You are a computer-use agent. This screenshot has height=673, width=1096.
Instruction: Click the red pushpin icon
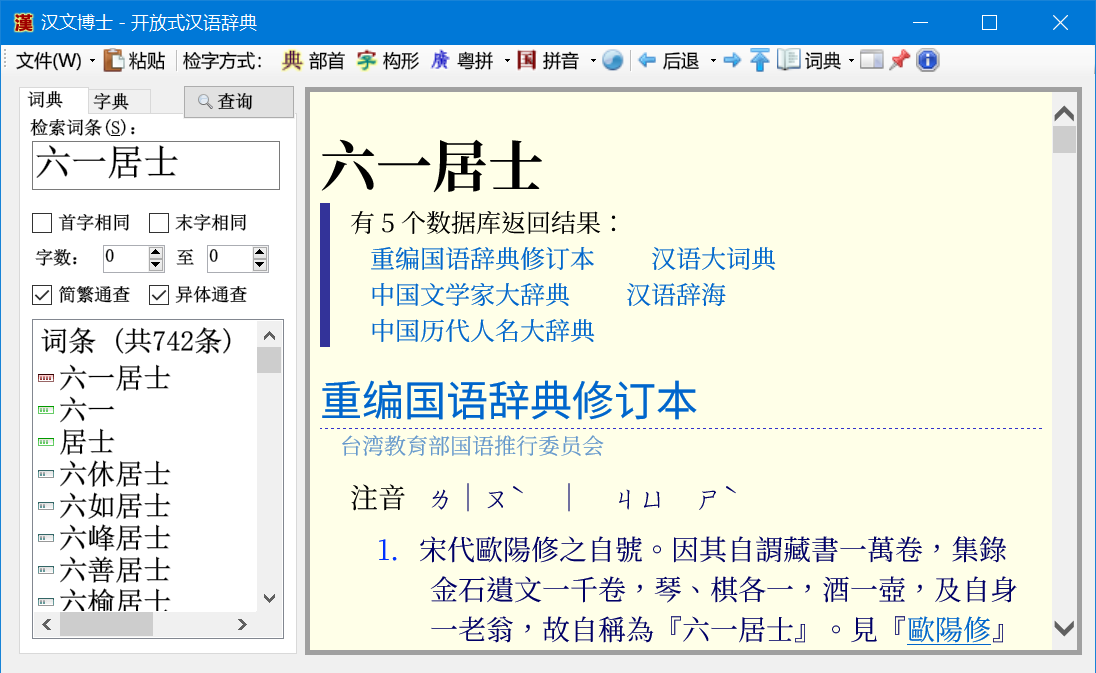click(900, 61)
